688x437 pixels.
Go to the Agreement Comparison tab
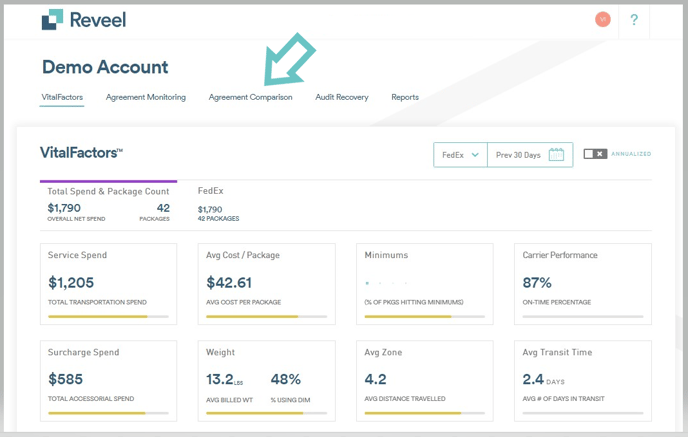point(250,97)
